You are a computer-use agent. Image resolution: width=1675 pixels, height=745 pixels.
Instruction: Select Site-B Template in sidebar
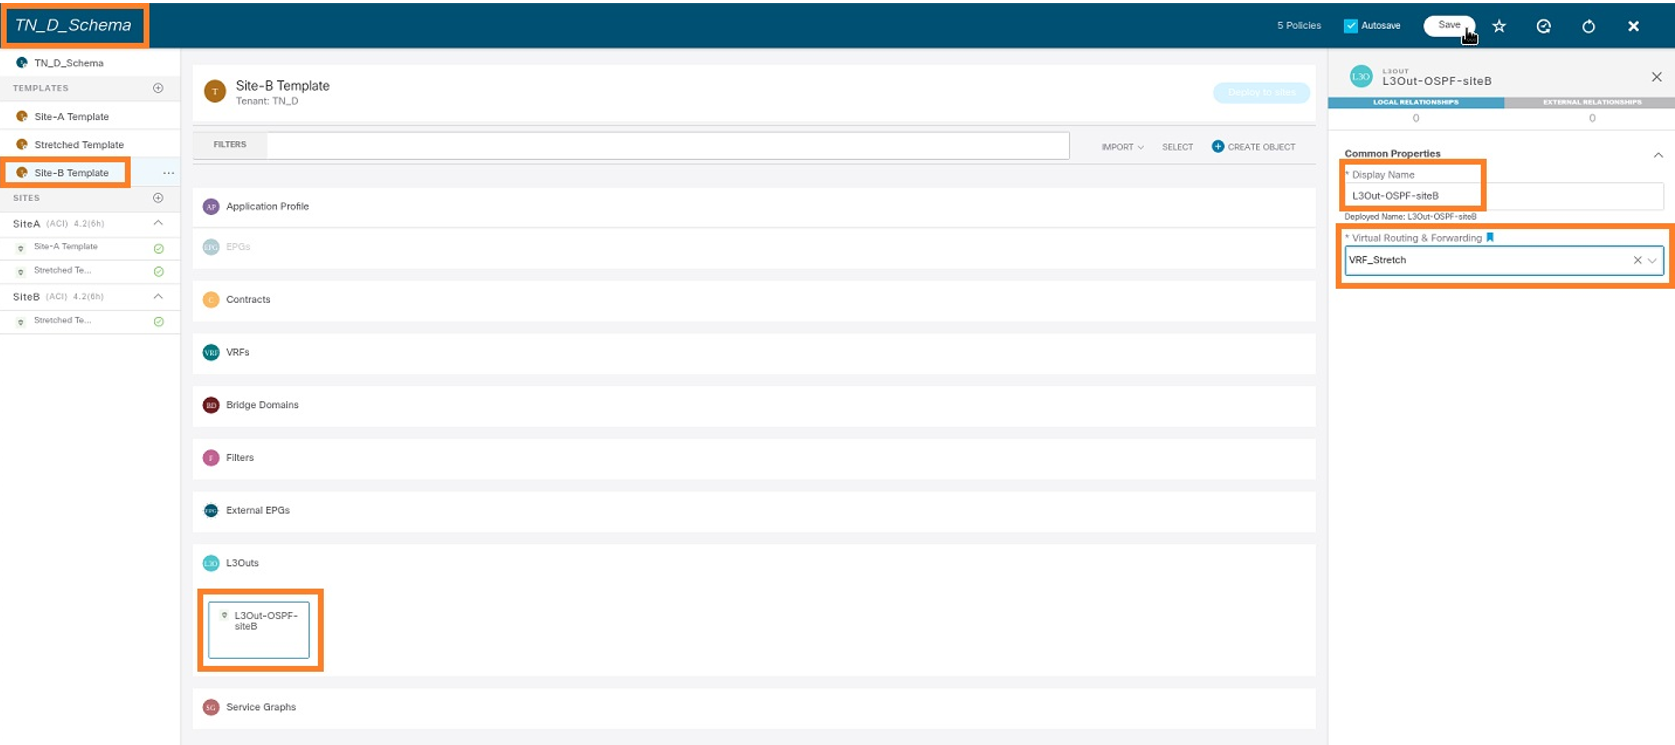[71, 173]
